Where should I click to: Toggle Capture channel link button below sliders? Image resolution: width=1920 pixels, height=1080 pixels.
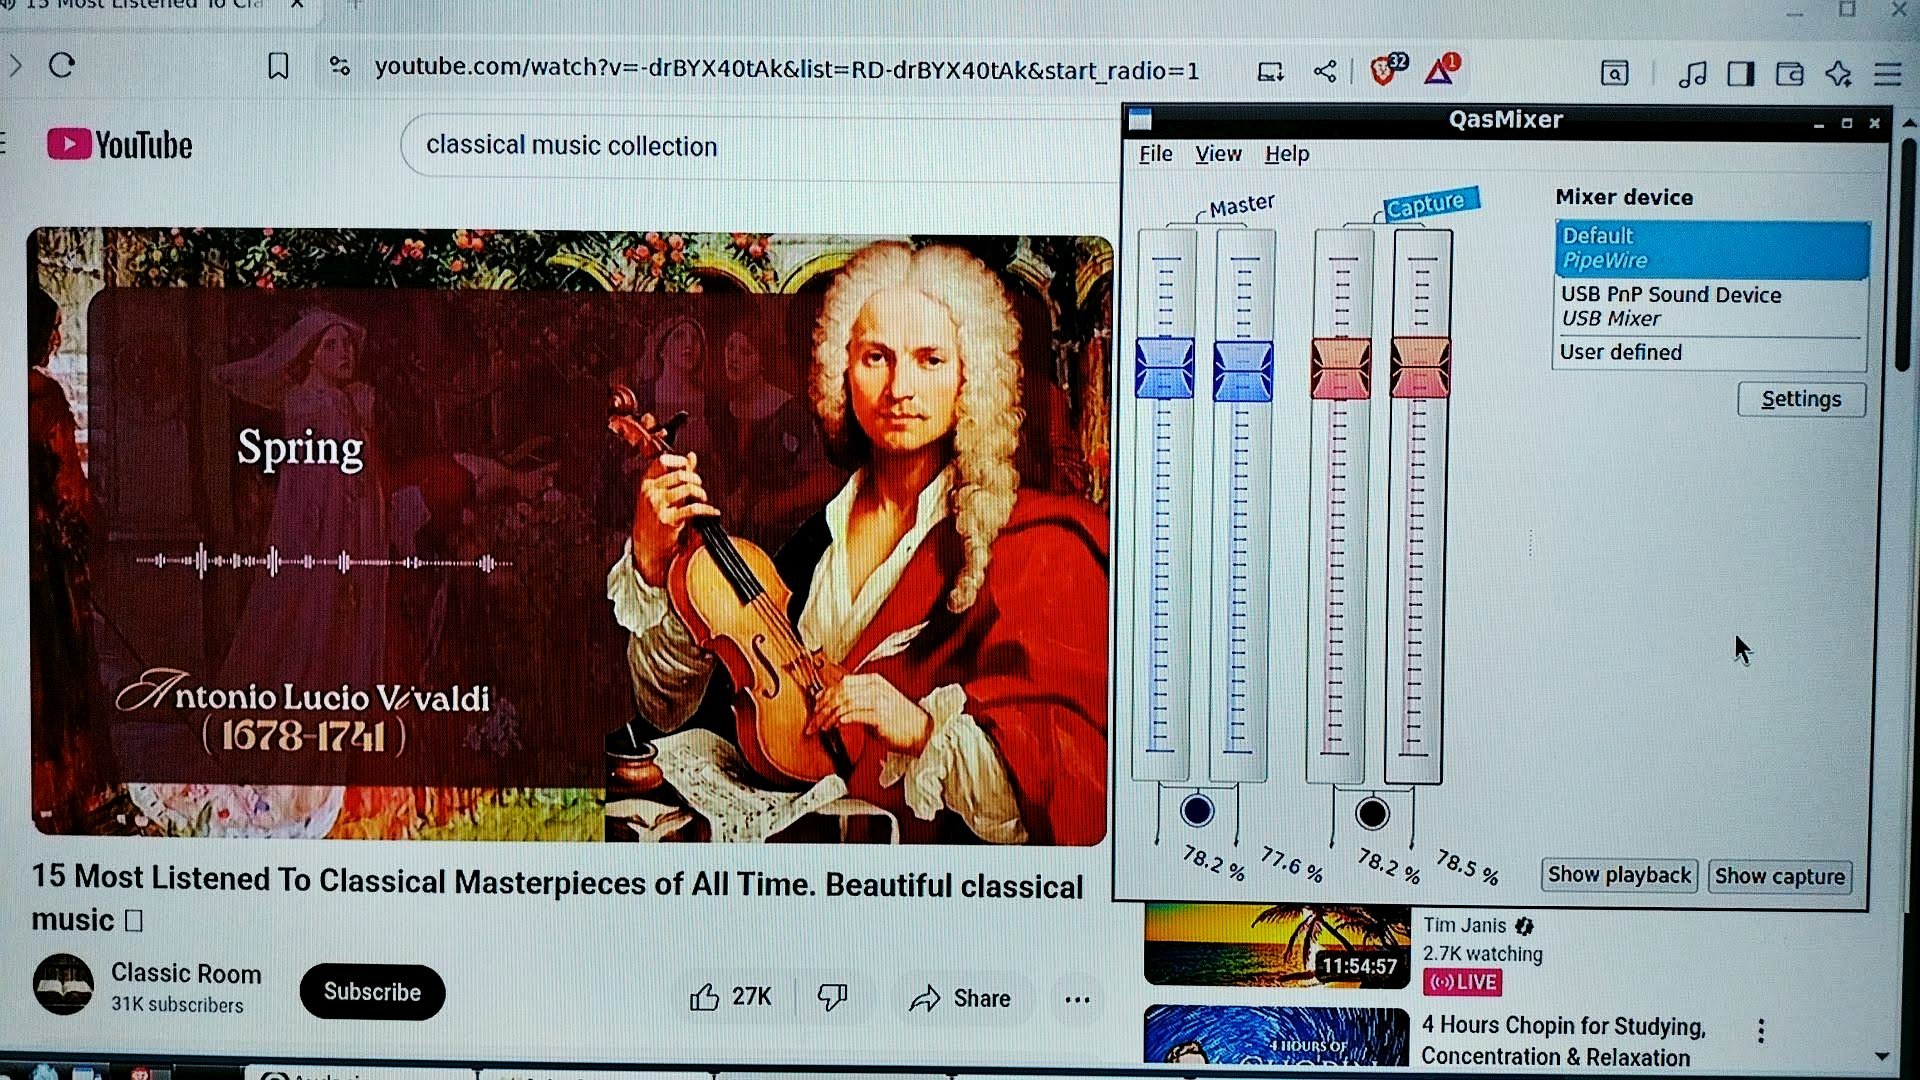click(1372, 813)
